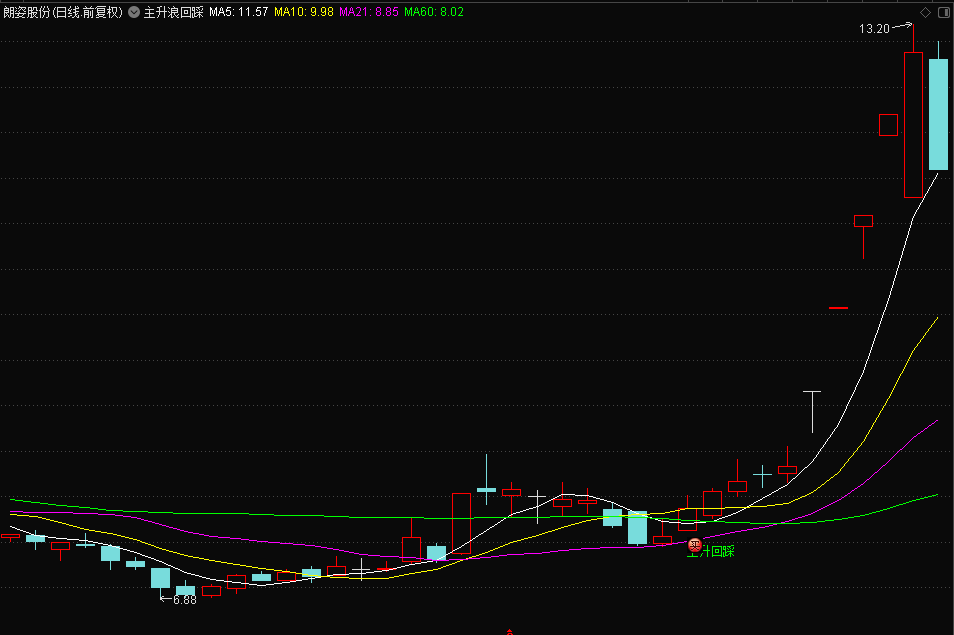Click the diamond icon at the top right
954x635 pixels.
pyautogui.click(x=925, y=12)
